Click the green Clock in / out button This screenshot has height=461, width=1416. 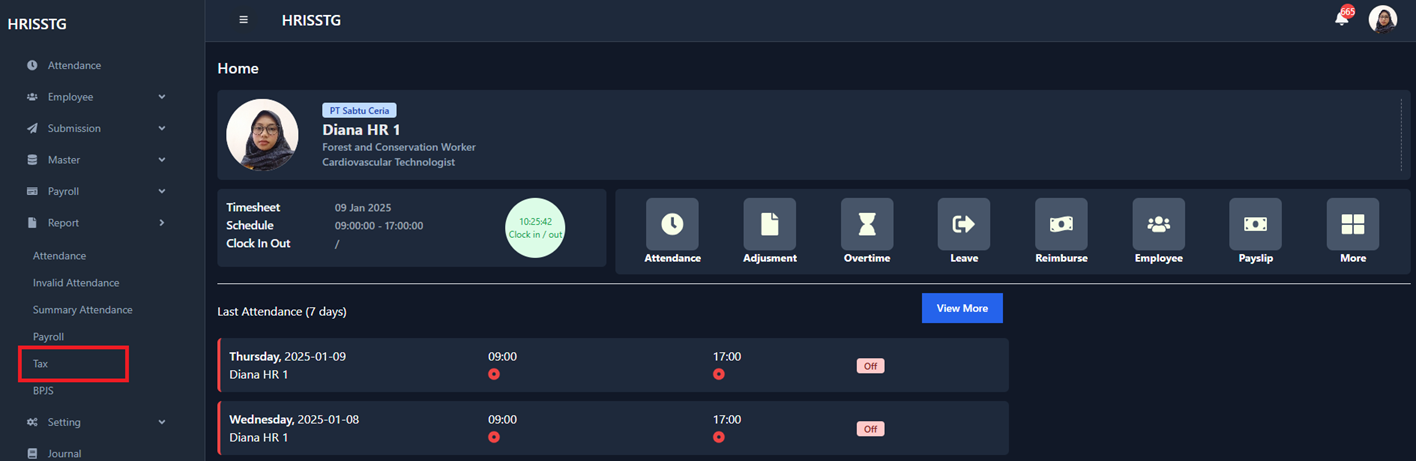535,228
